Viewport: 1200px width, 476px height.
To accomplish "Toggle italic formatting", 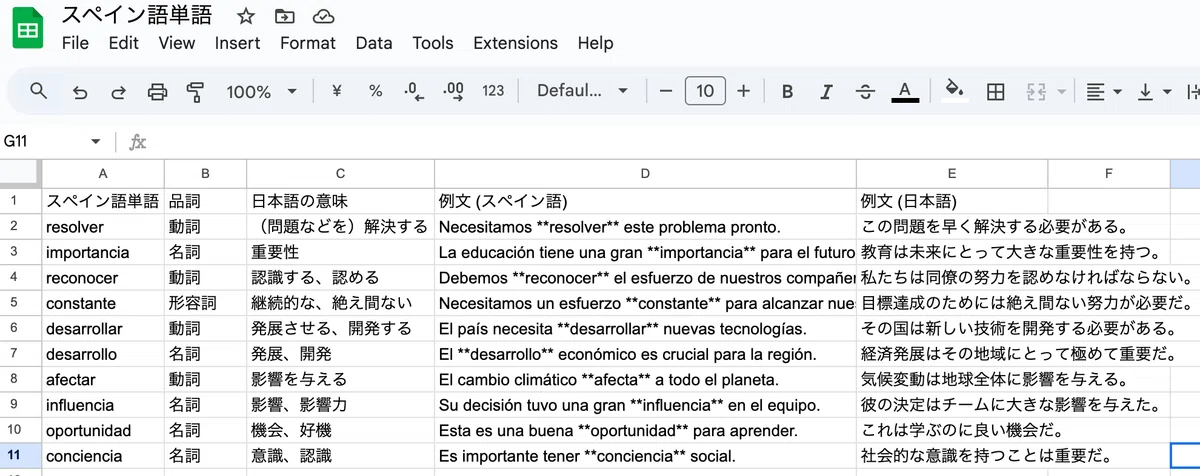I will pos(826,92).
